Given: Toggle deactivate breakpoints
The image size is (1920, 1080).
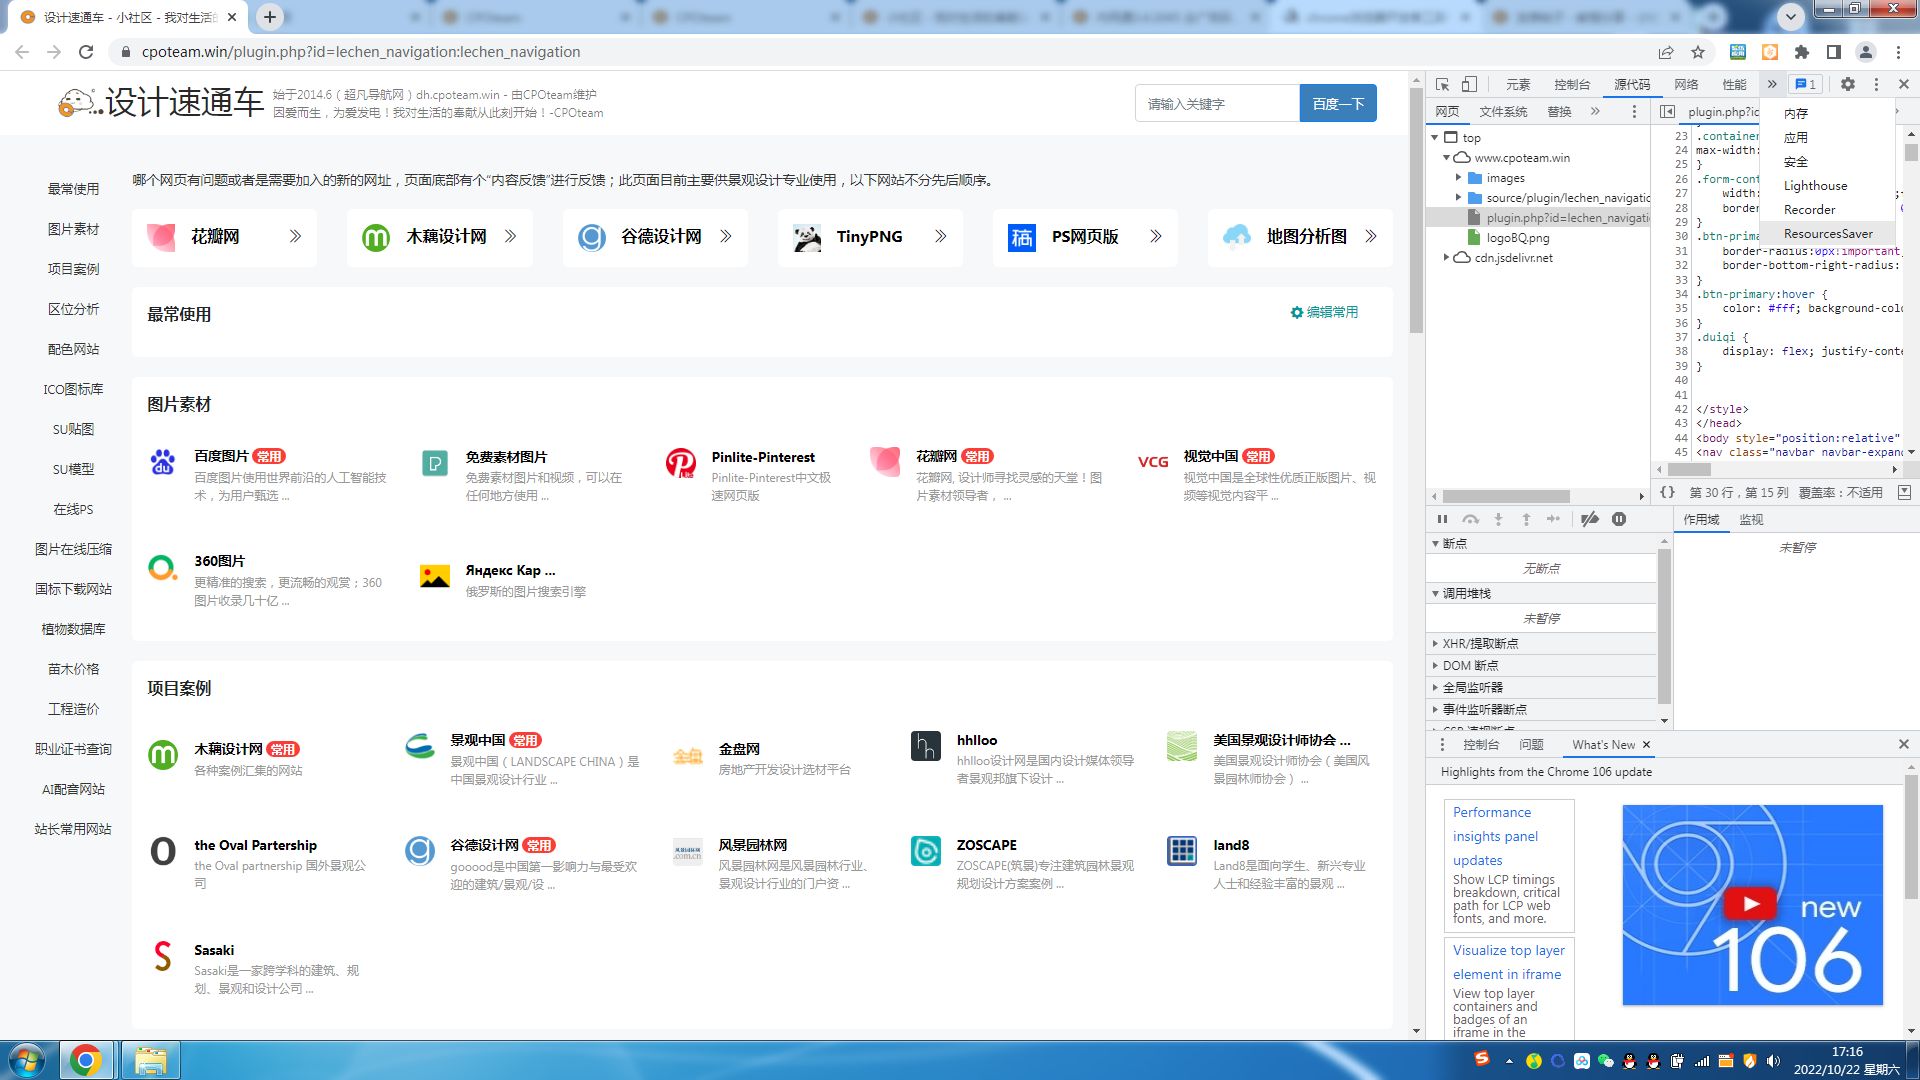Looking at the screenshot, I should [x=1590, y=519].
